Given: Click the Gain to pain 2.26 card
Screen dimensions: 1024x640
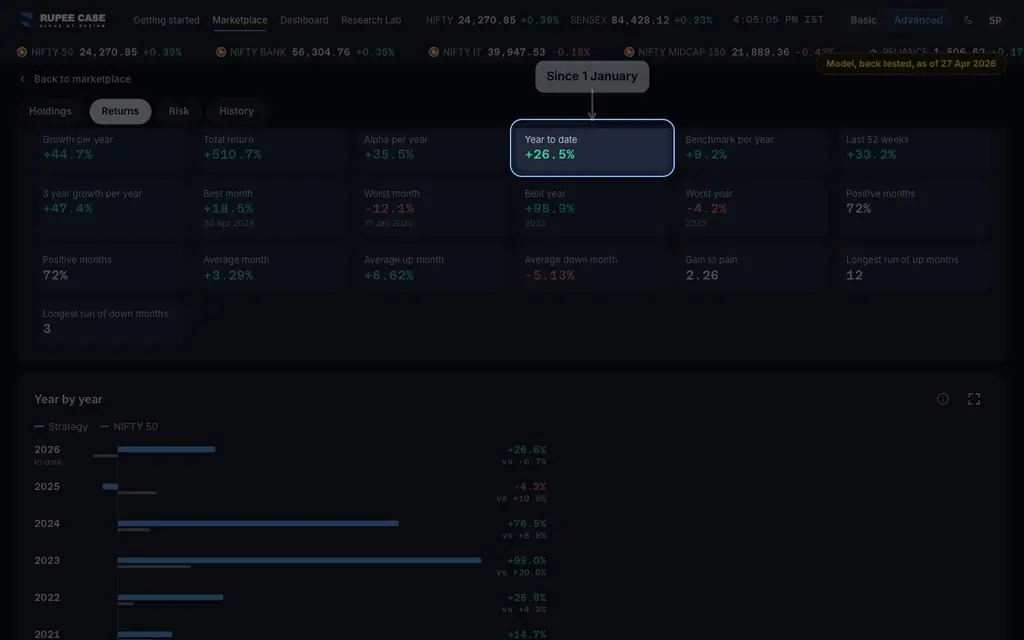Looking at the screenshot, I should [x=752, y=268].
